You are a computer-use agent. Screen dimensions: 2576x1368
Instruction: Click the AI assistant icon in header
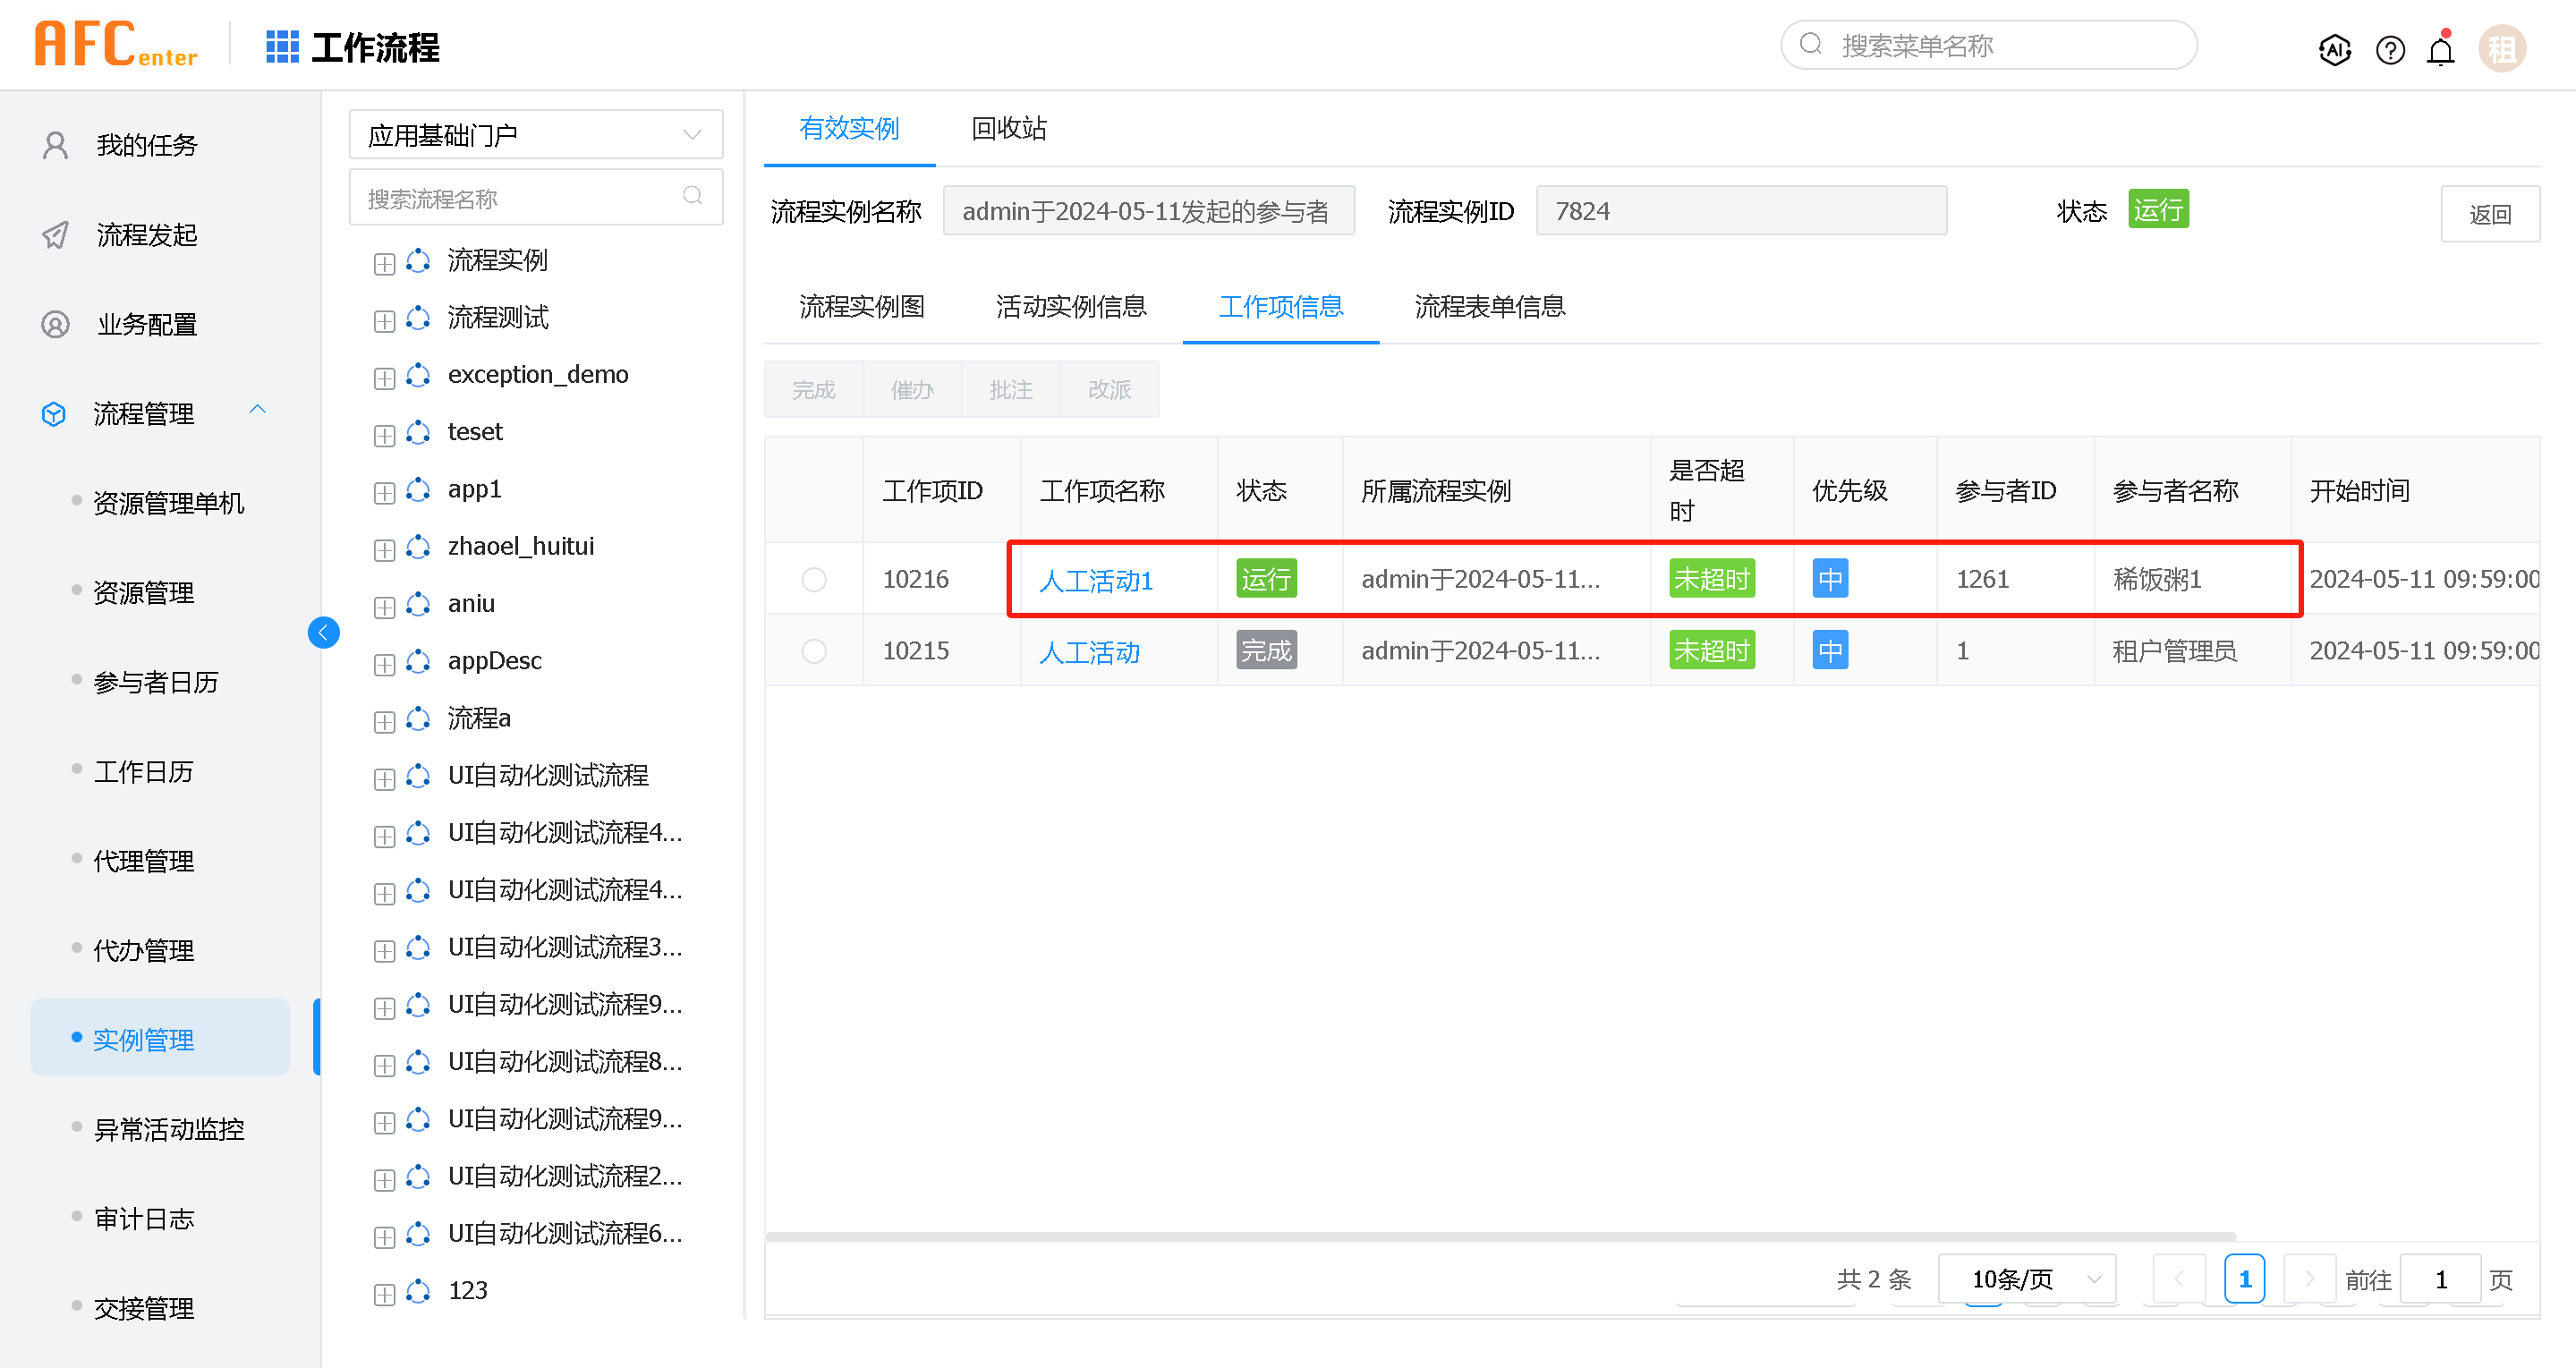coord(2334,49)
